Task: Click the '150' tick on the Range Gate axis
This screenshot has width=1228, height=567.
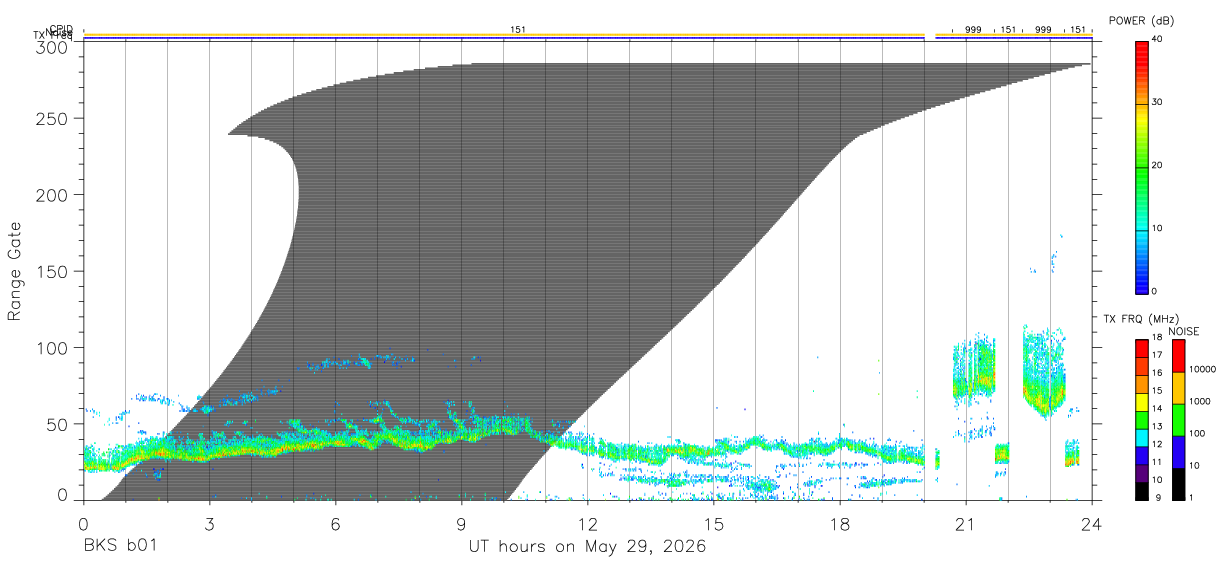Action: click(52, 271)
